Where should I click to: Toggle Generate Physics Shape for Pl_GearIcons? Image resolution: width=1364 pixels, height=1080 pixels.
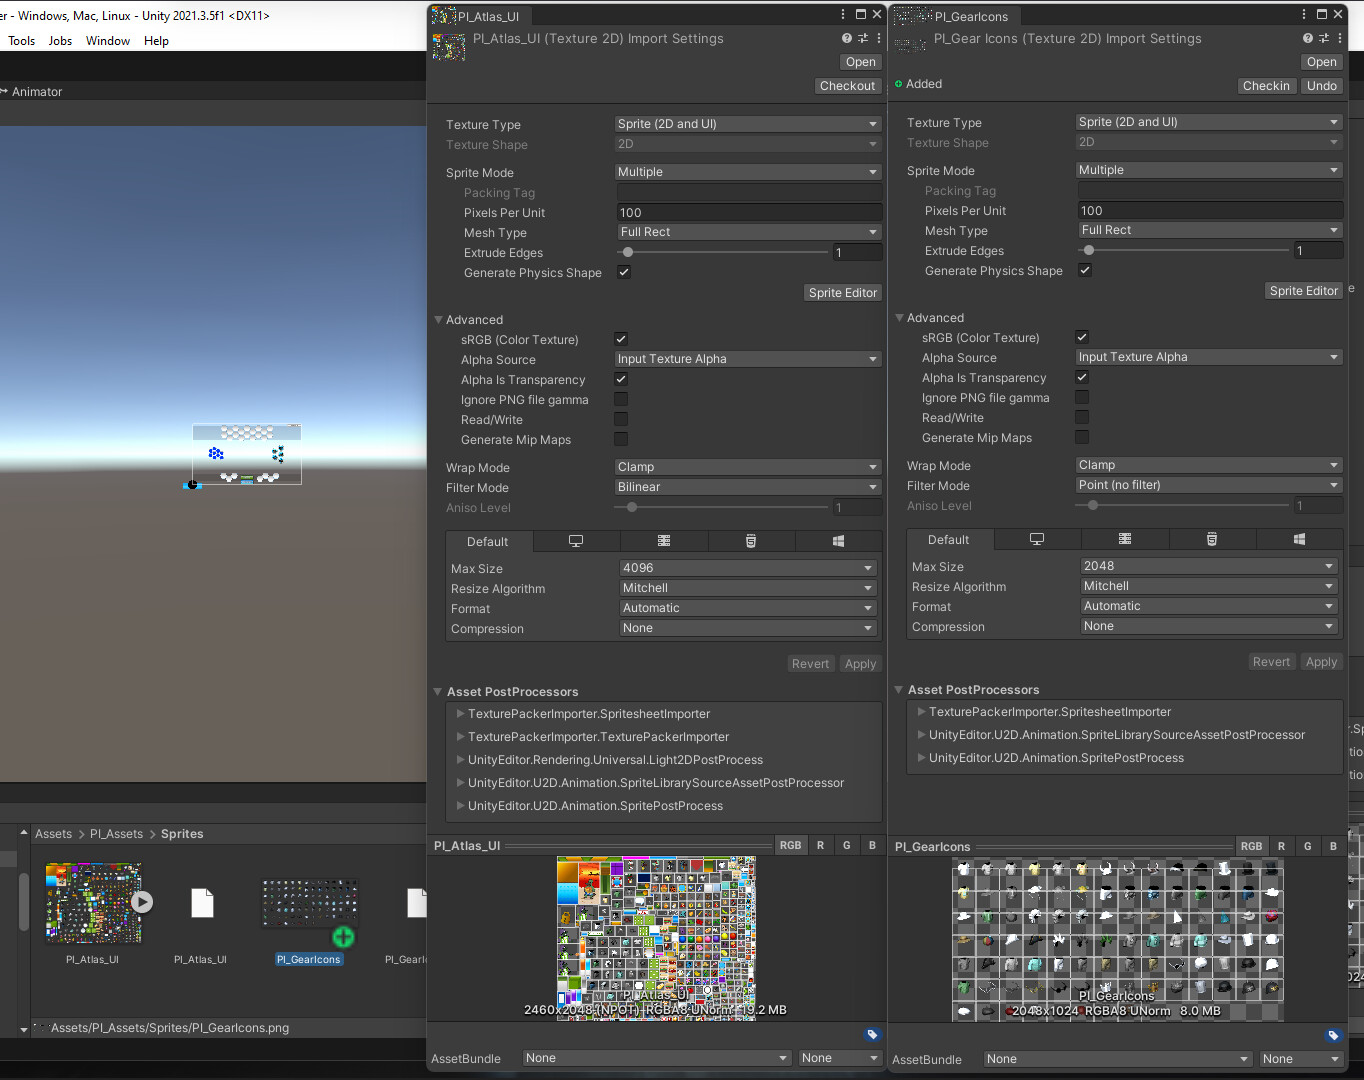click(x=1085, y=270)
